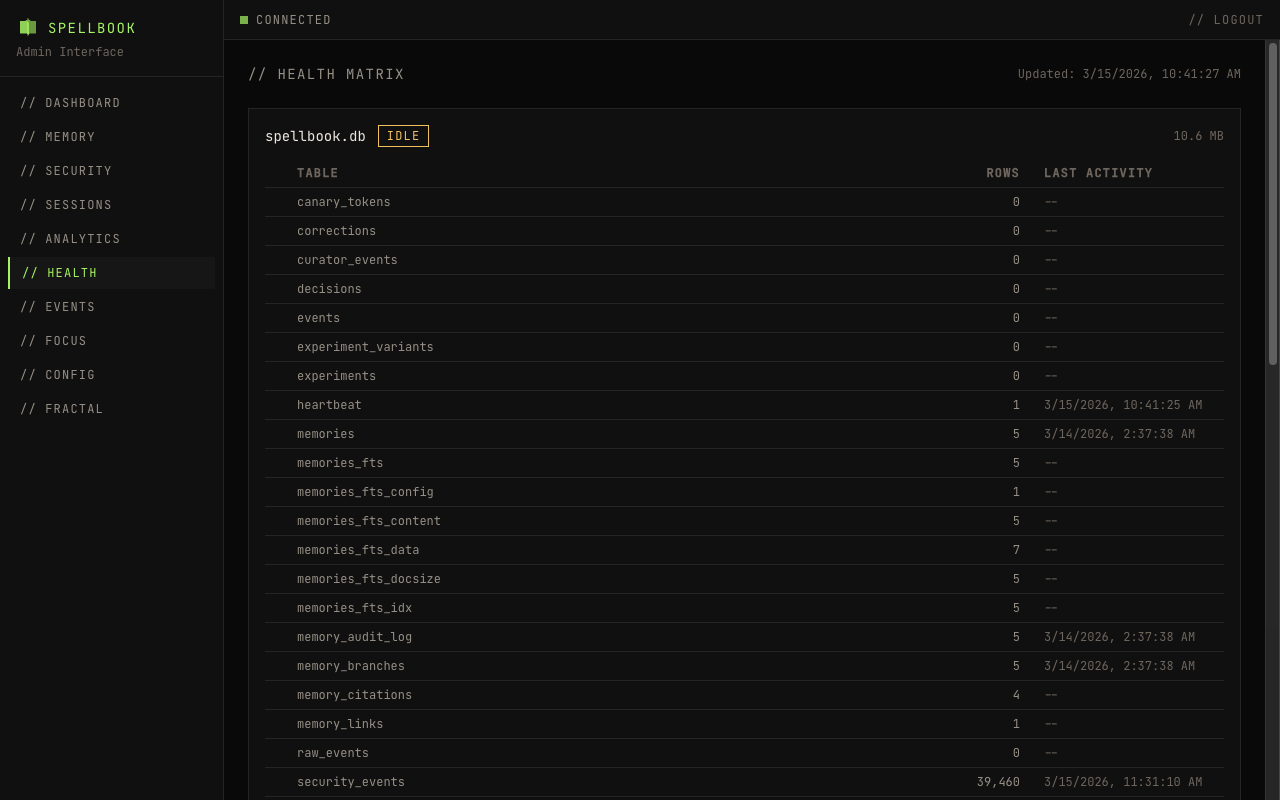The image size is (1280, 800).
Task: Click the TABLE column header
Action: [x=318, y=173]
